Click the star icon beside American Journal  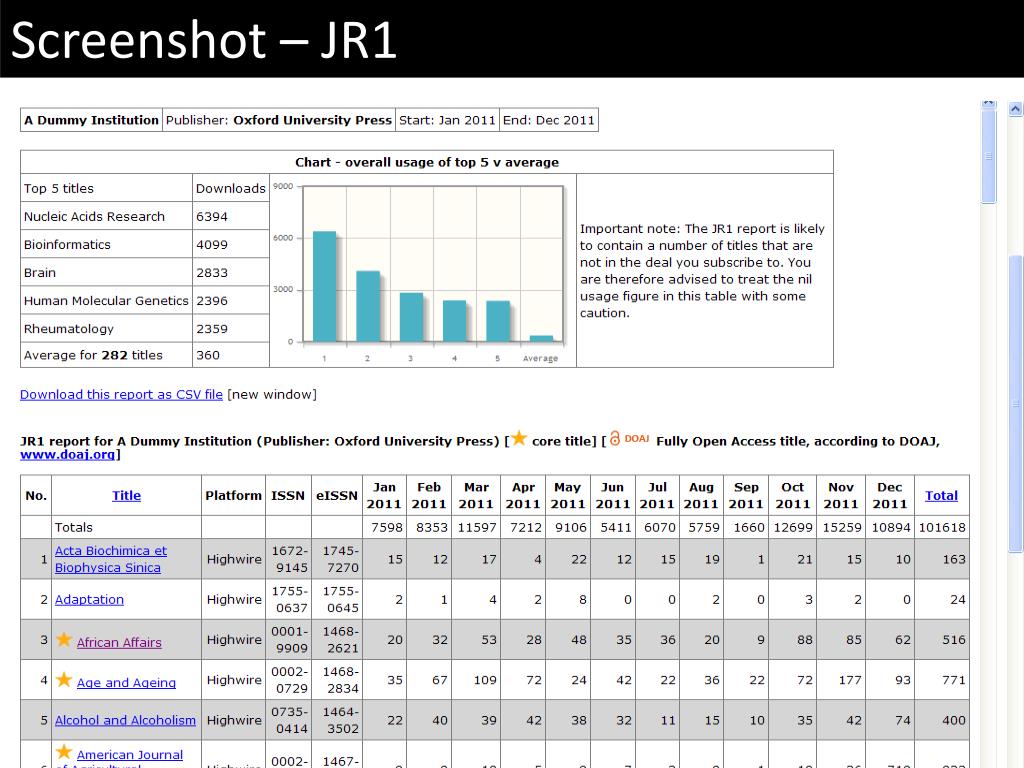tap(63, 752)
